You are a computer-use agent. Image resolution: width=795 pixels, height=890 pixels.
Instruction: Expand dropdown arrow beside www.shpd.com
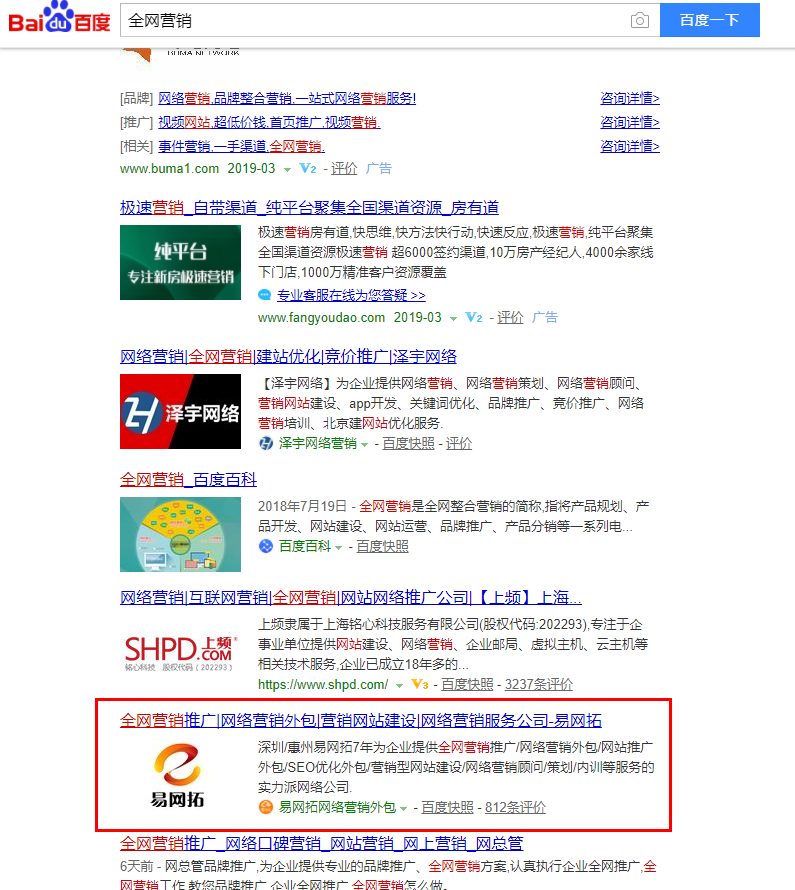(399, 686)
